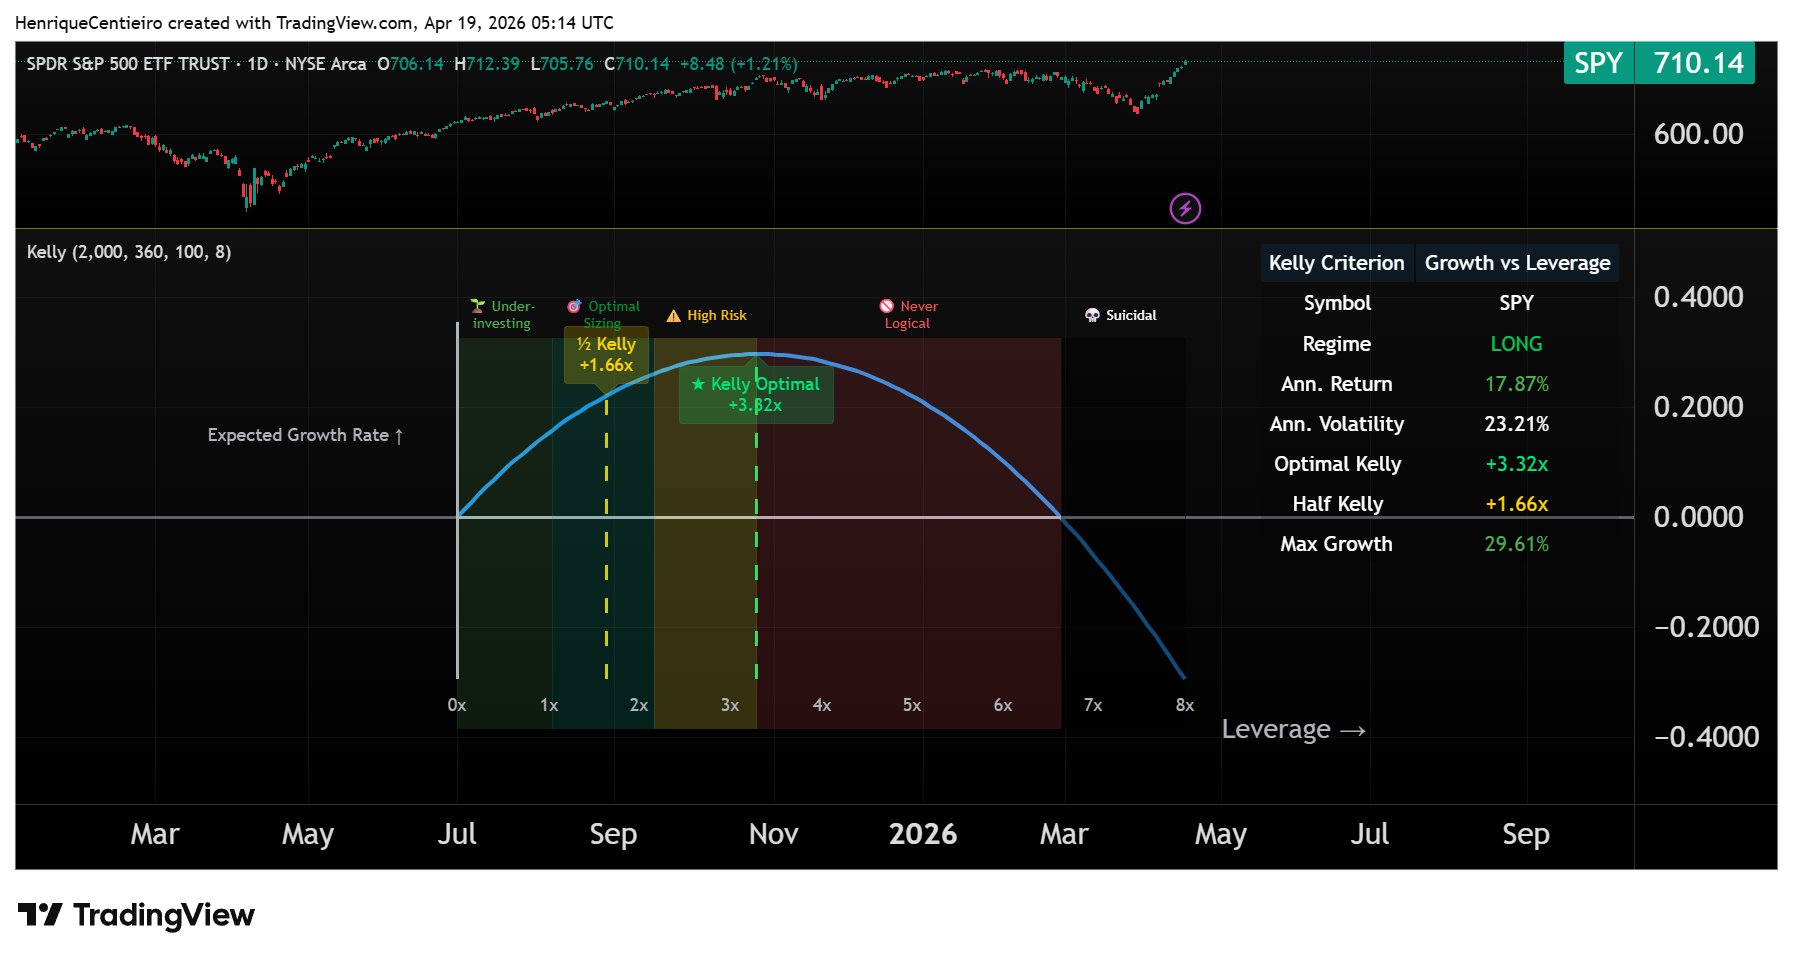Click the 23.21% annual volatility value

point(1516,424)
